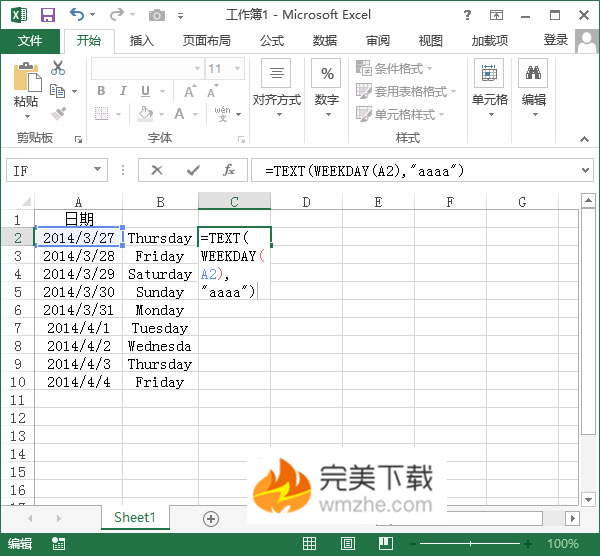Click the Undo arrow icon
600x556 pixels.
point(77,15)
